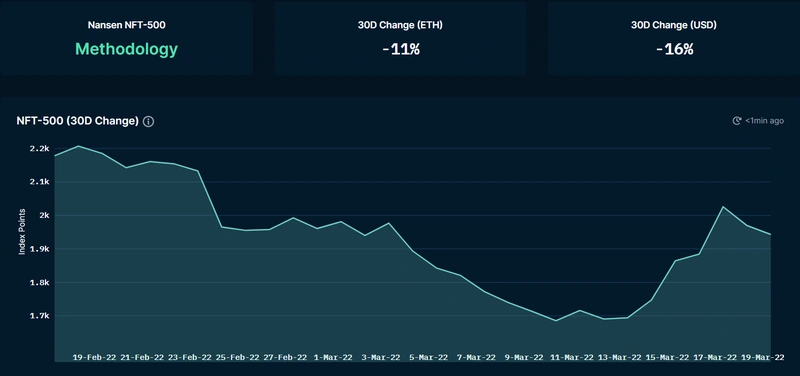Click the info icon beside NFT-500 (30D Change)
Viewport: 800px width, 376px height.
(x=148, y=121)
